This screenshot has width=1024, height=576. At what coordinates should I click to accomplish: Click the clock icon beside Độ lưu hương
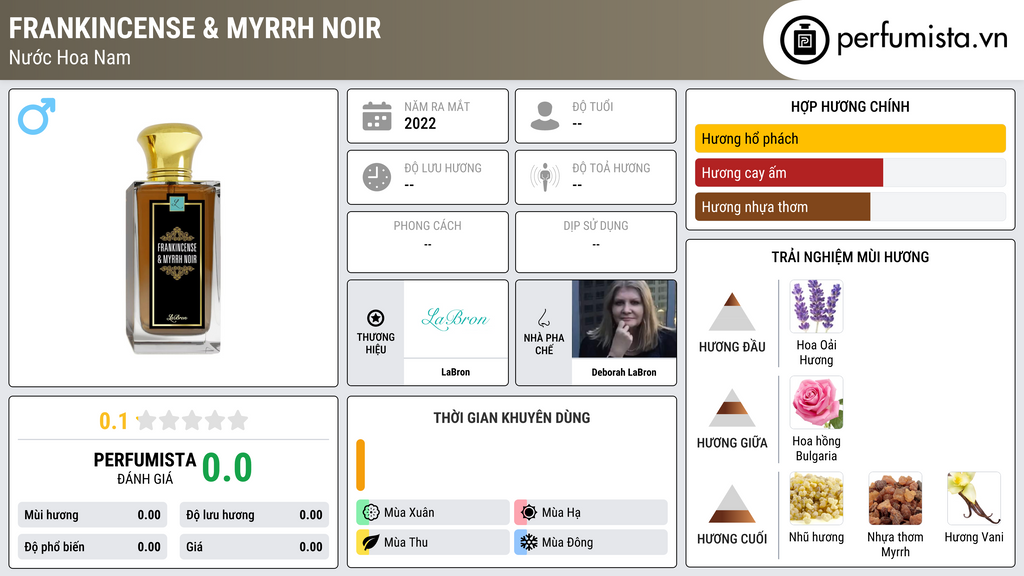[x=377, y=177]
